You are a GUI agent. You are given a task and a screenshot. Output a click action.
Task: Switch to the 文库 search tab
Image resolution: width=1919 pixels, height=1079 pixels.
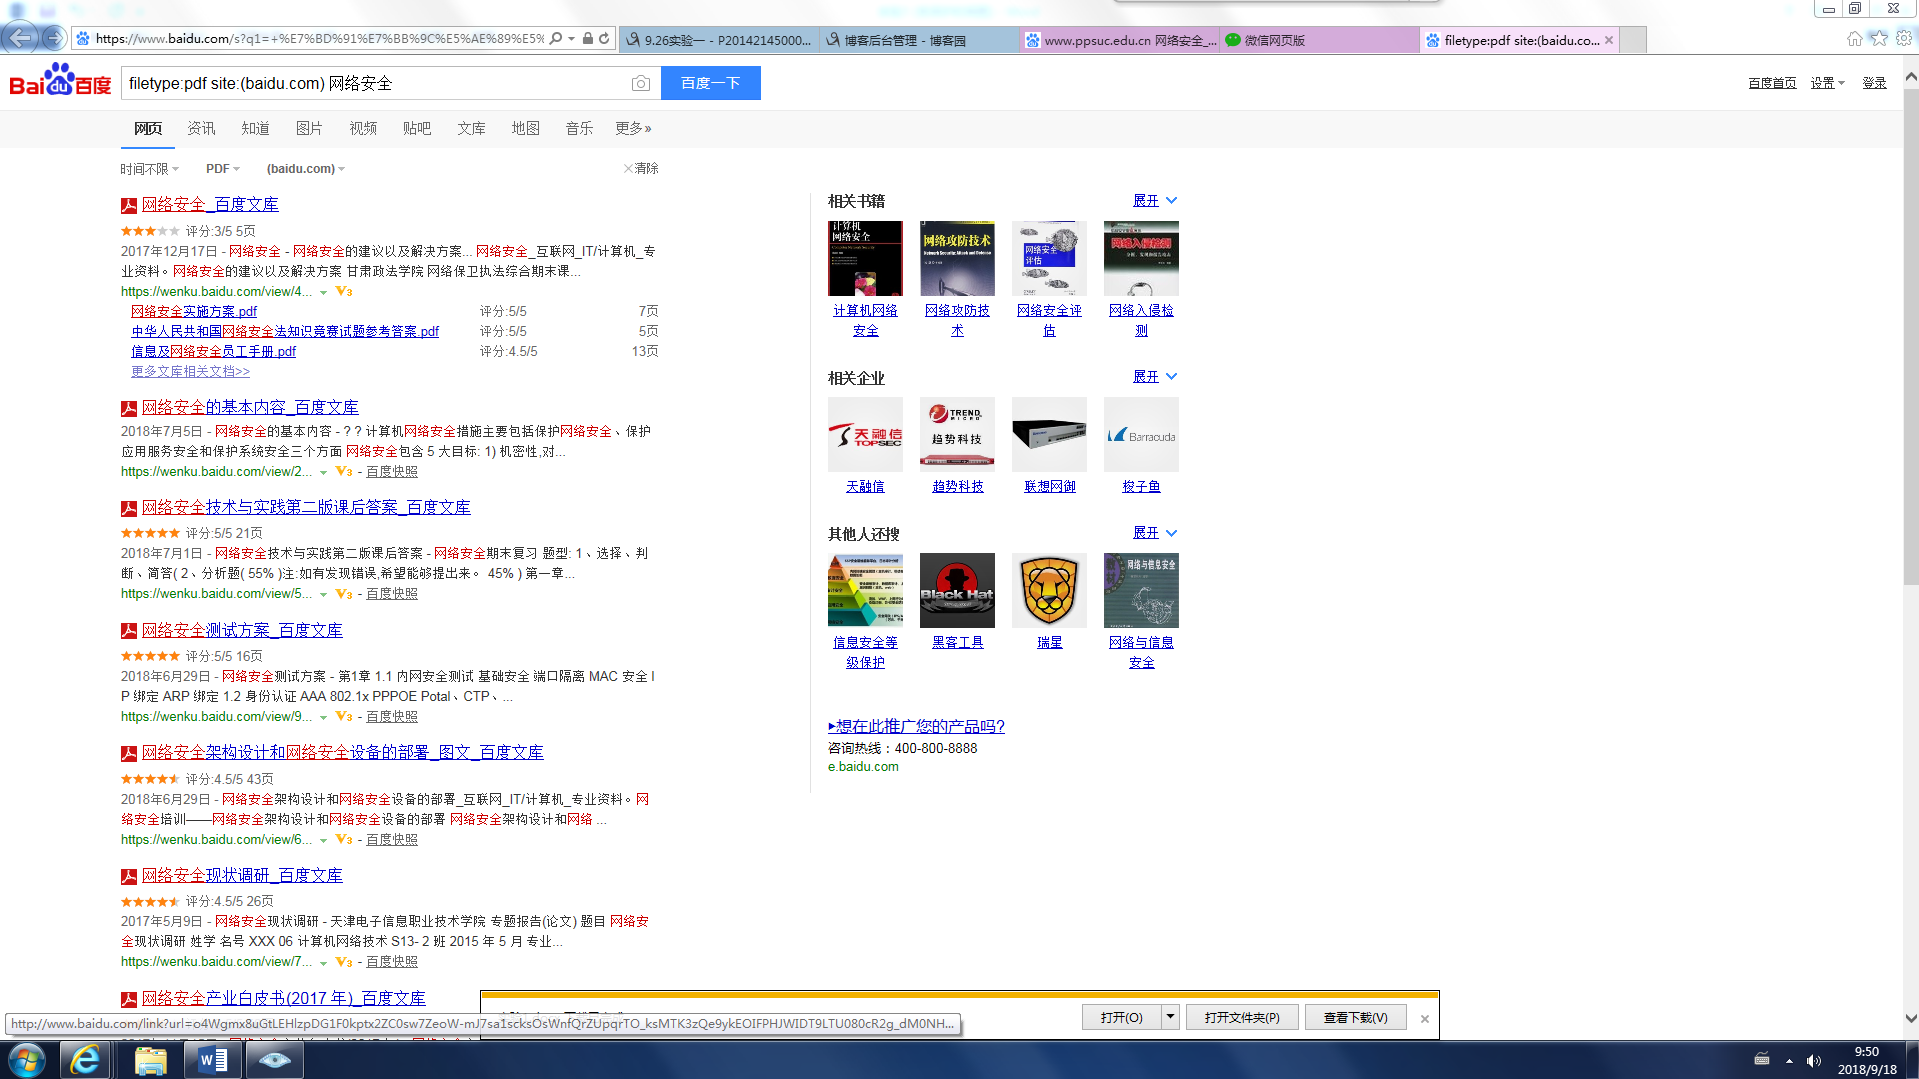click(471, 128)
